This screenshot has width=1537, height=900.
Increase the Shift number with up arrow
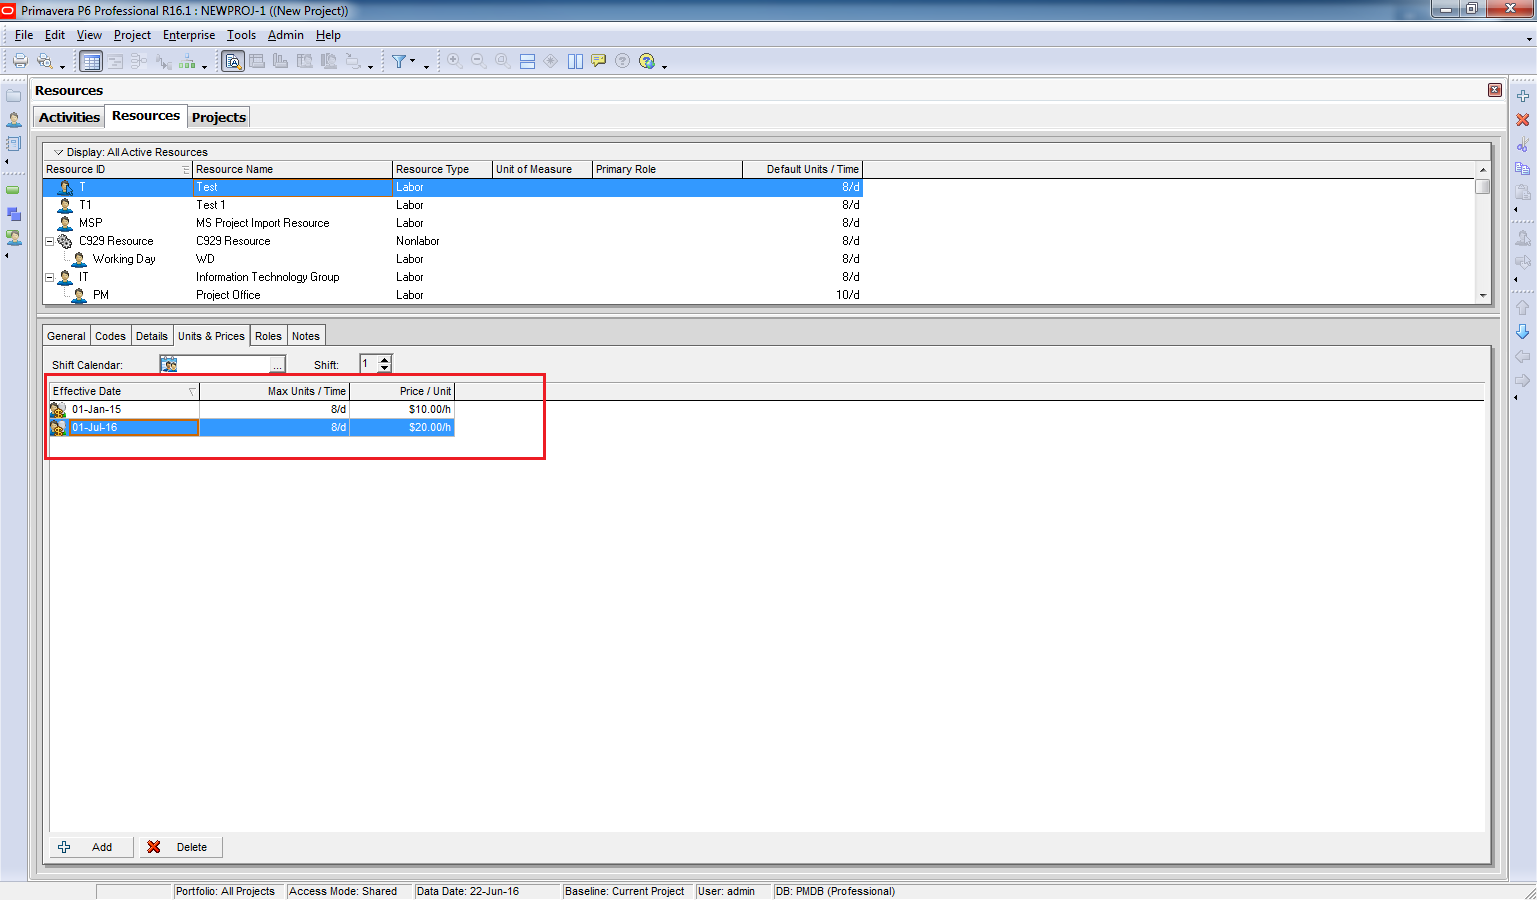384,360
